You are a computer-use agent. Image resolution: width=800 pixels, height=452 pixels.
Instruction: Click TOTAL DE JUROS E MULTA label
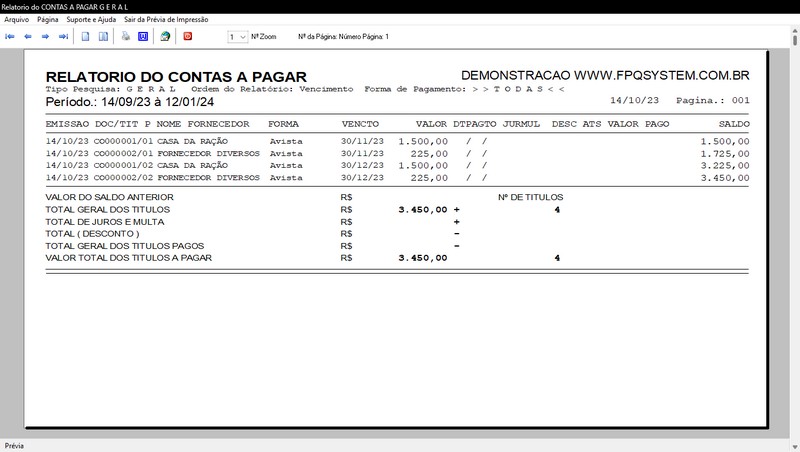pyautogui.click(x=105, y=222)
